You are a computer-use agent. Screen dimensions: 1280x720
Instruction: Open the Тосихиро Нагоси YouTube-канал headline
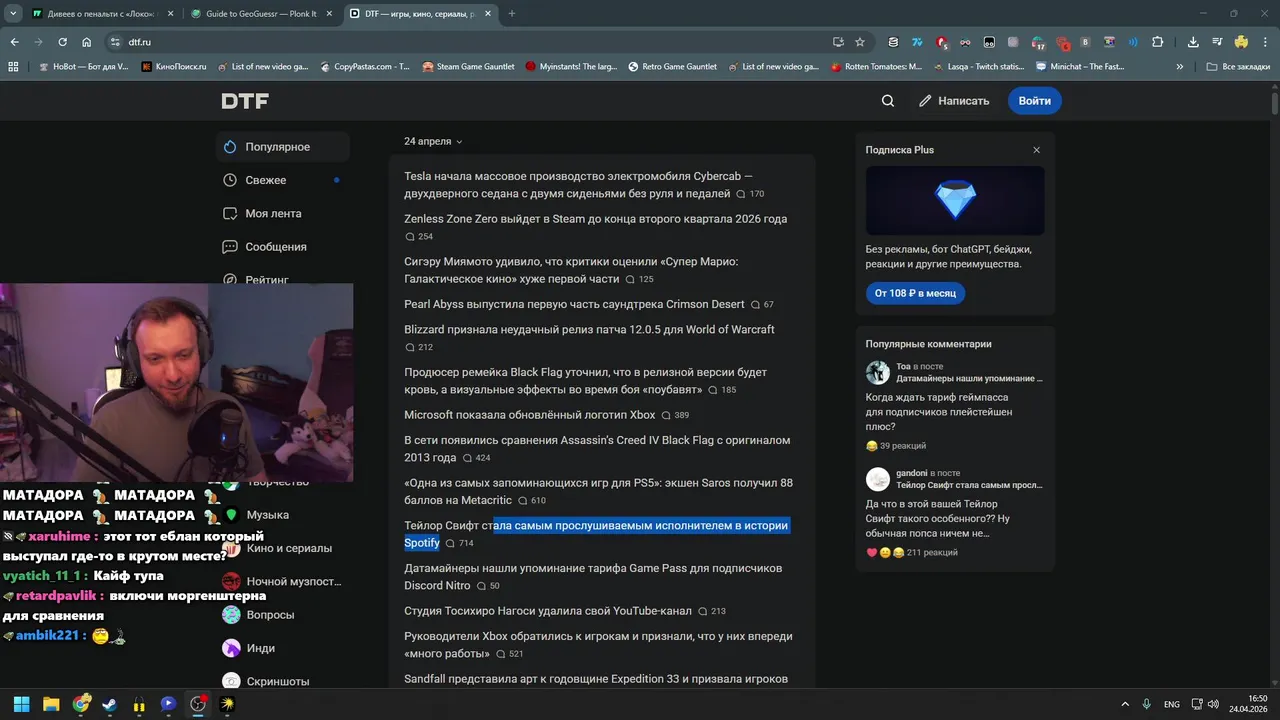click(x=548, y=610)
